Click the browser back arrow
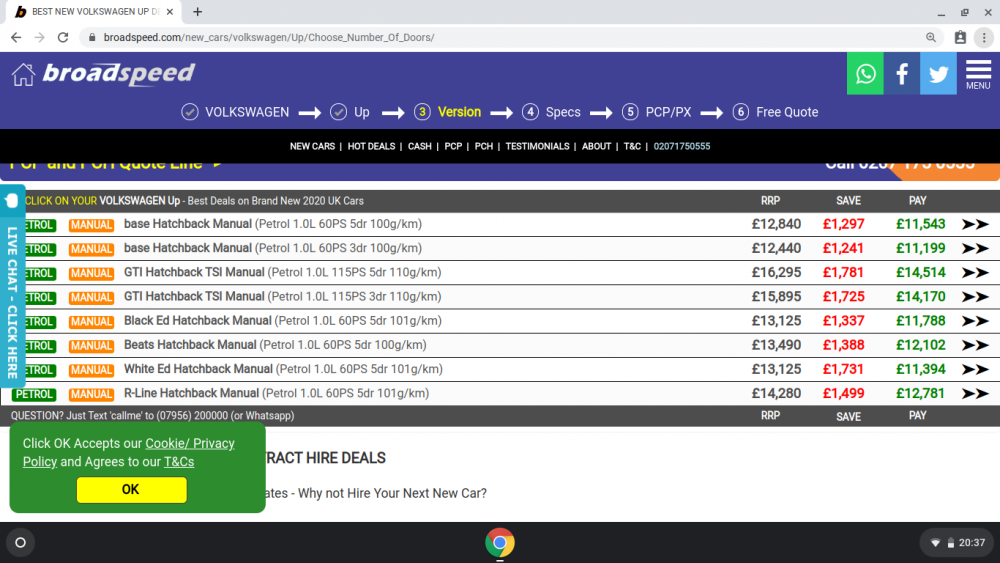This screenshot has height=563, width=1000. coord(16,38)
